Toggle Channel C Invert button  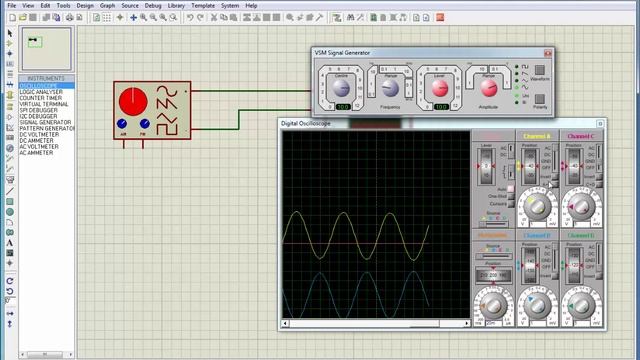(599, 177)
